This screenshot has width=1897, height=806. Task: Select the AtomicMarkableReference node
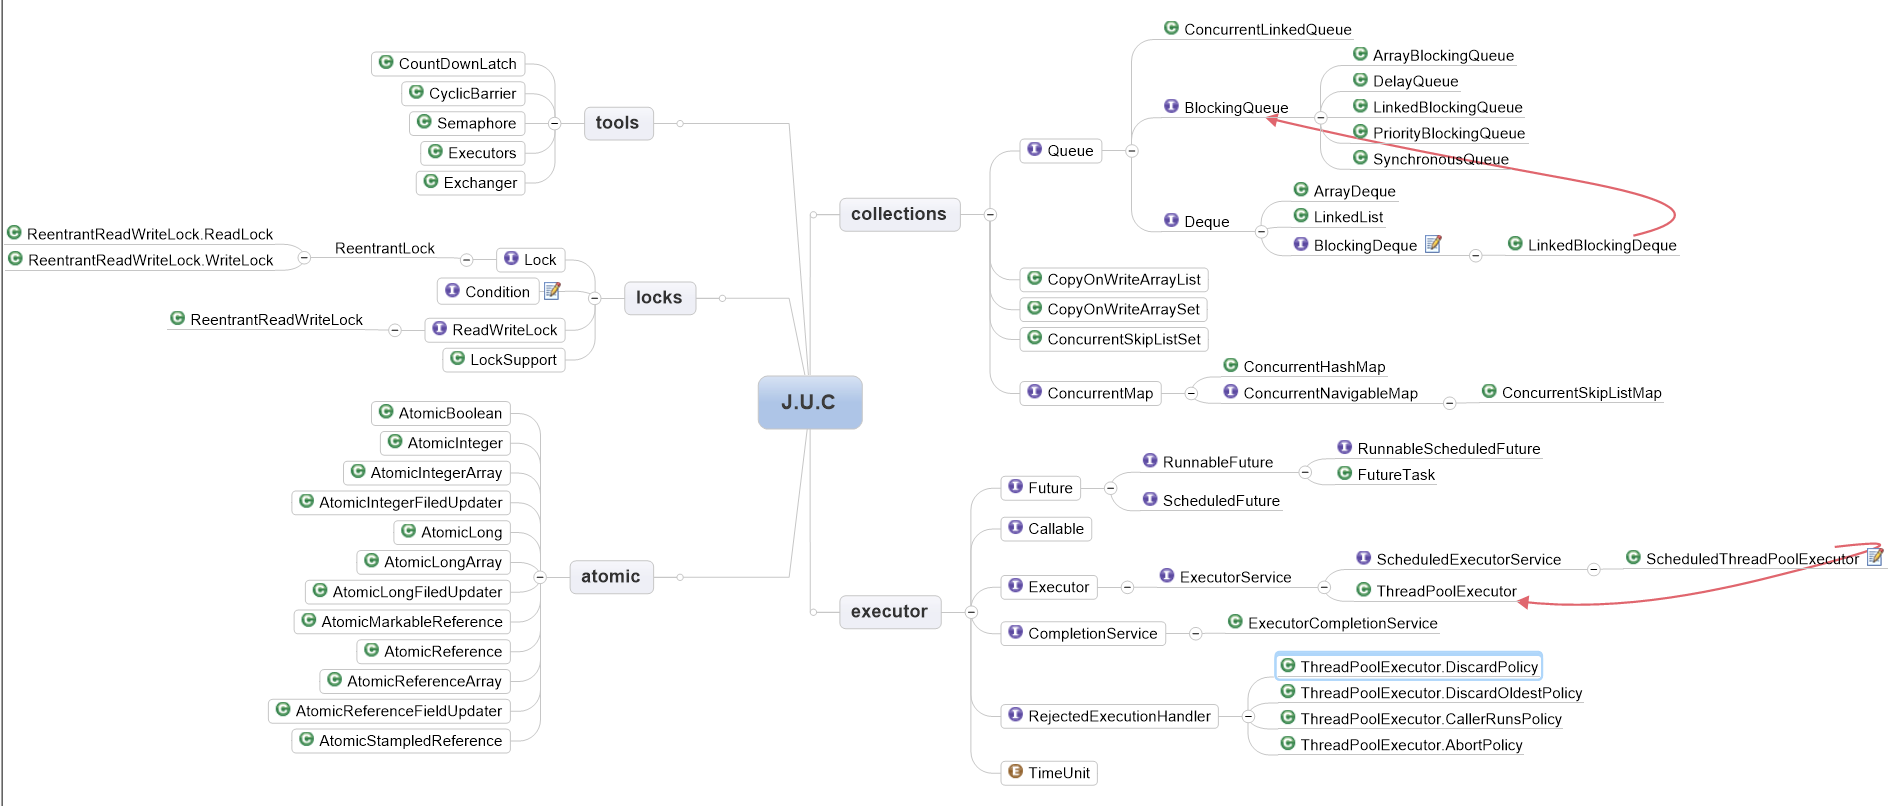403,621
